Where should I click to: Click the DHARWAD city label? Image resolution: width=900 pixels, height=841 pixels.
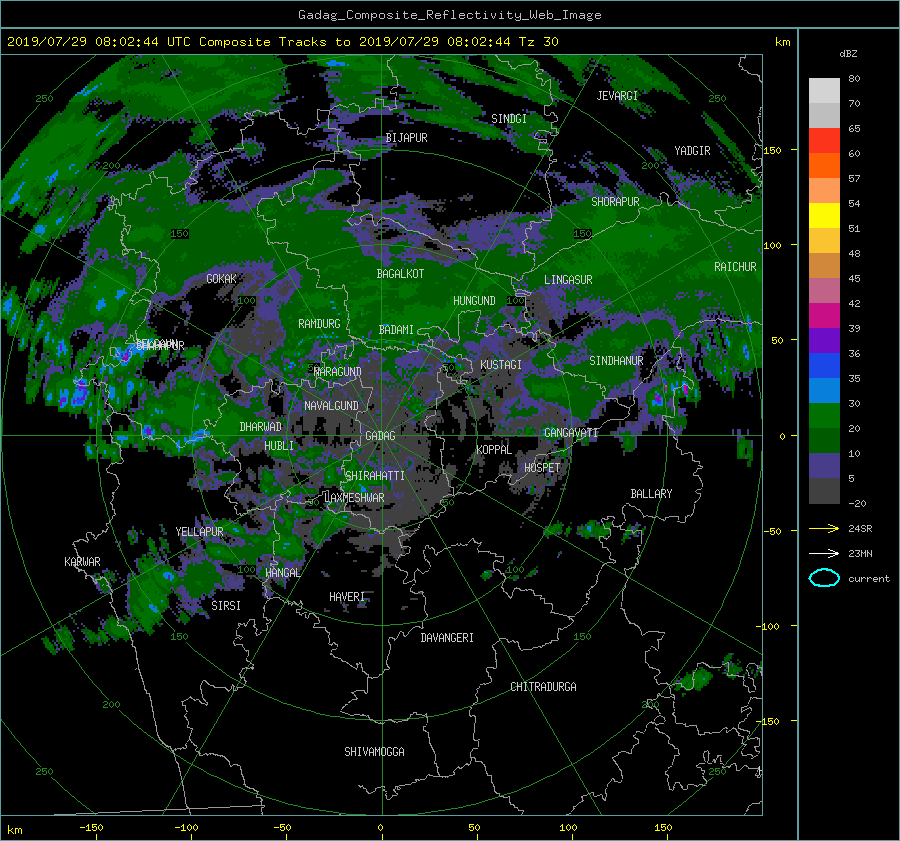(261, 427)
